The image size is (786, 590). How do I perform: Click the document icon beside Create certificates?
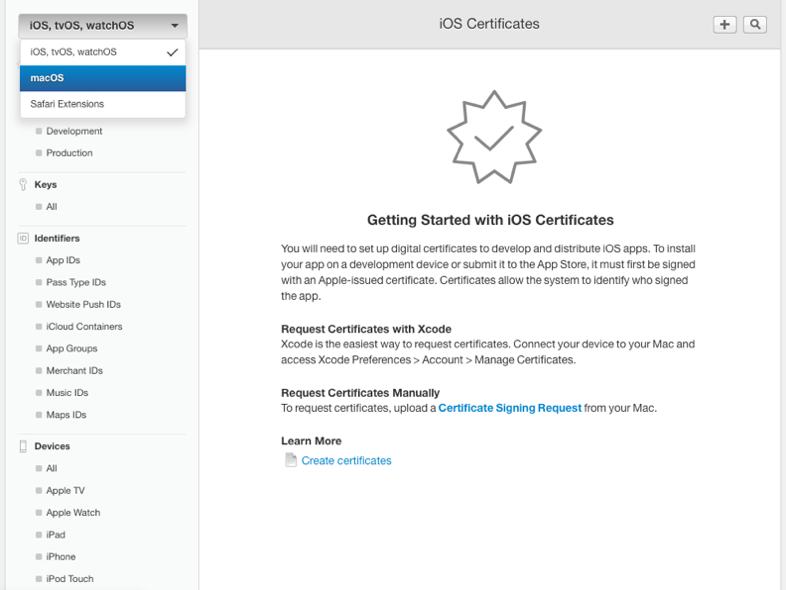coord(291,460)
